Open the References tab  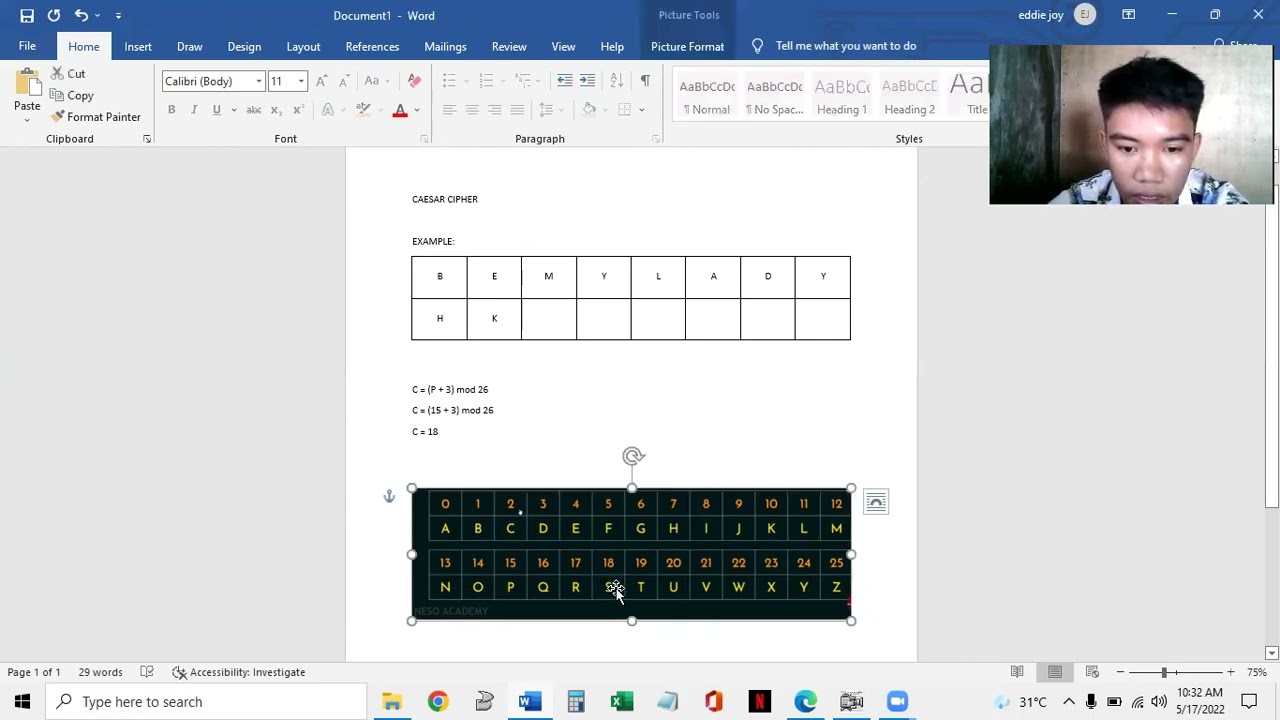pyautogui.click(x=372, y=46)
